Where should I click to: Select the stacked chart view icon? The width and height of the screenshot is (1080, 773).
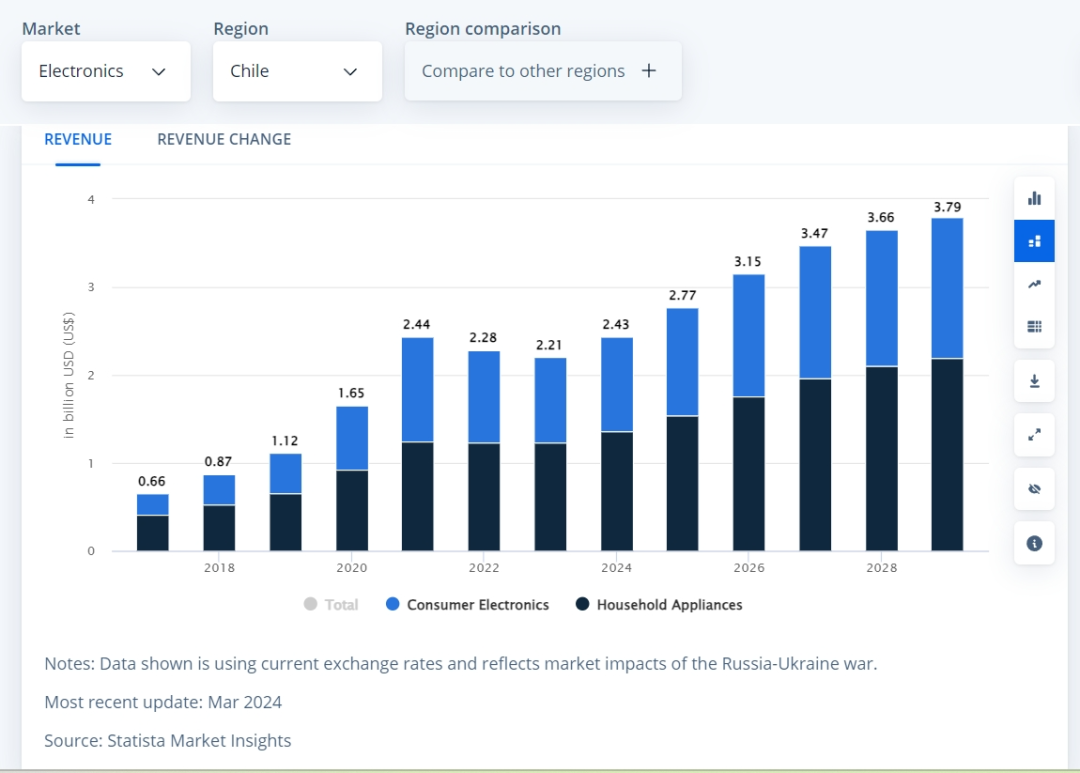point(1034,241)
